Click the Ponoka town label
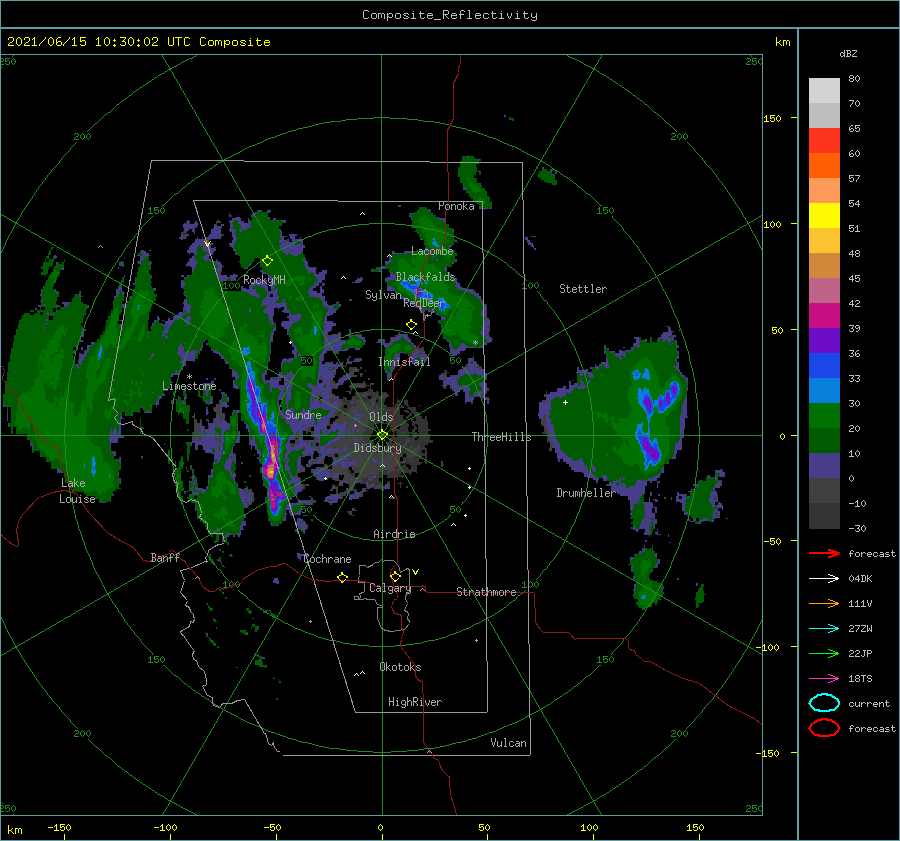The image size is (900, 841). [456, 206]
